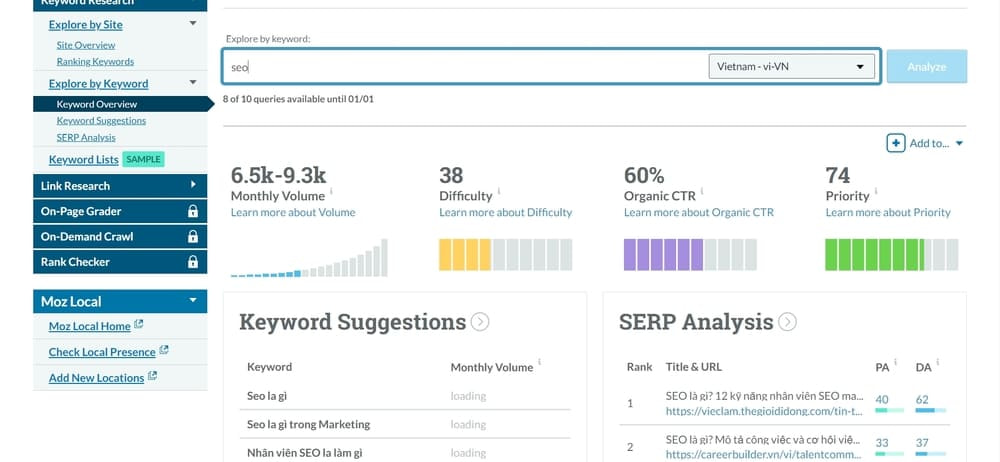This screenshot has height=462, width=1000.
Task: Open Ranking Keywords in the sidebar
Action: click(x=95, y=62)
